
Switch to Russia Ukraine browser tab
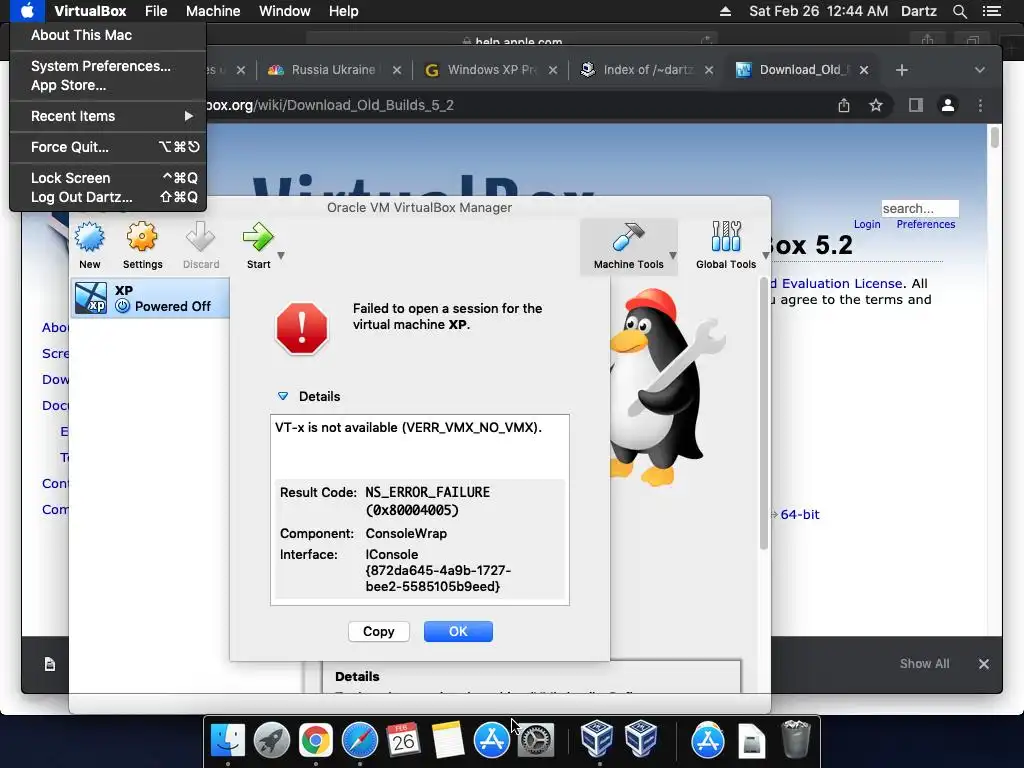[334, 70]
